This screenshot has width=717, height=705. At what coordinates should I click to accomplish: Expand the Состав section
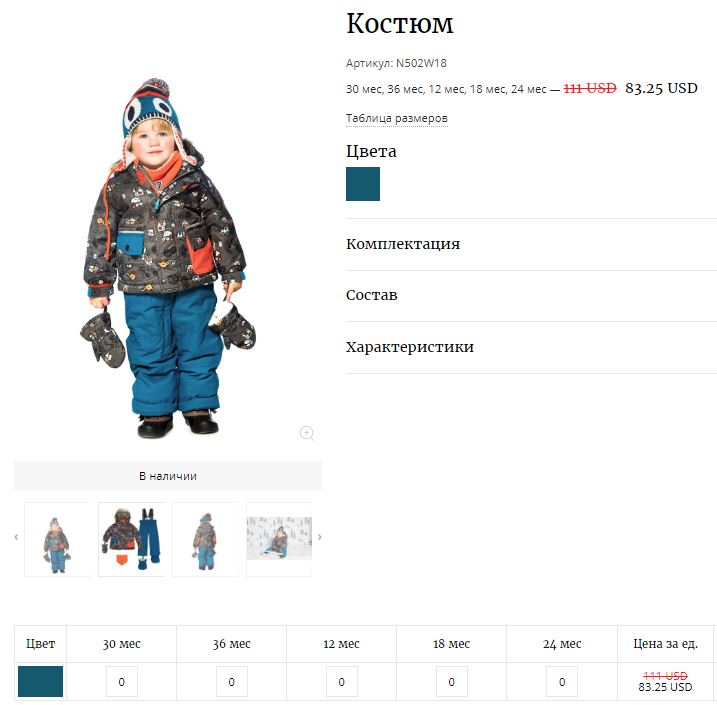(531, 295)
